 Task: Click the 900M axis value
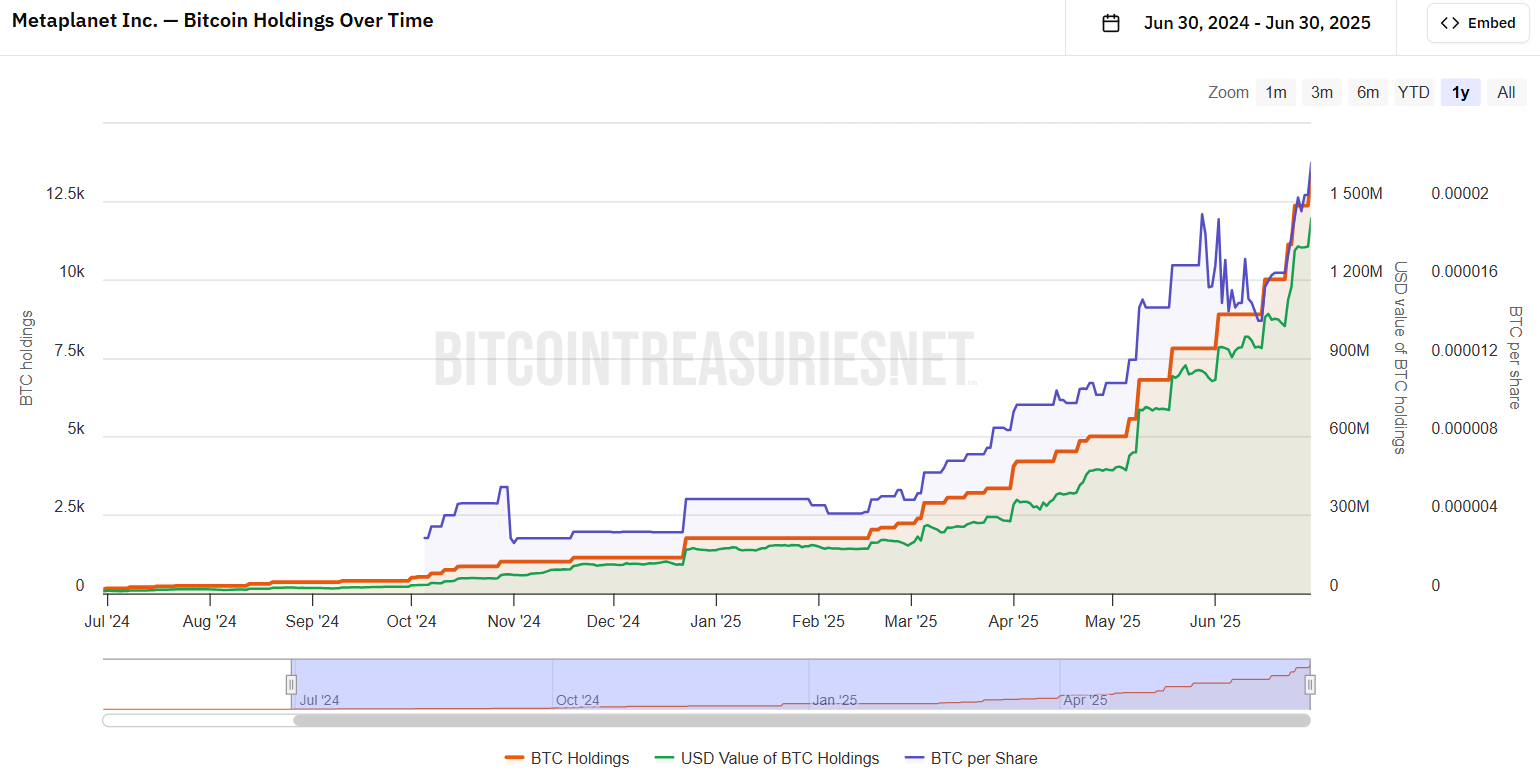pos(1349,351)
